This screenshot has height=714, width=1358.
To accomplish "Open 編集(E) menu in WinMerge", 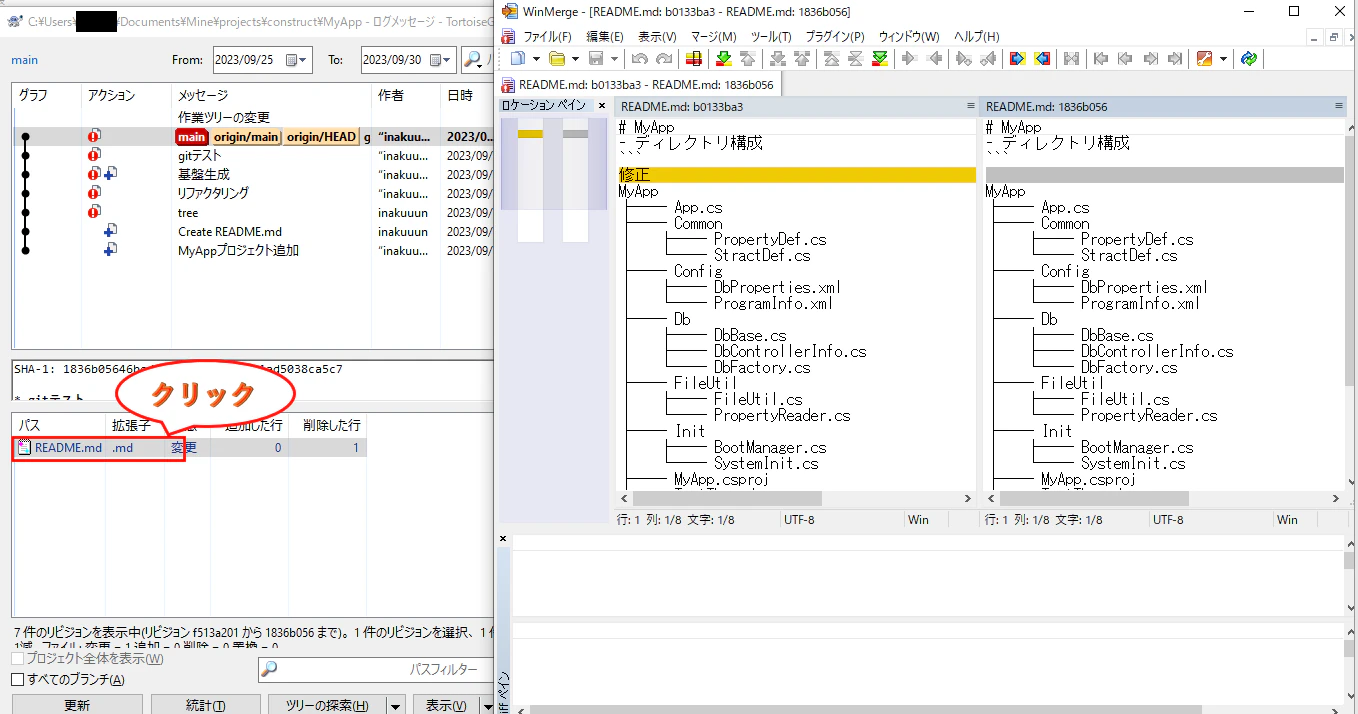I will pos(605,36).
